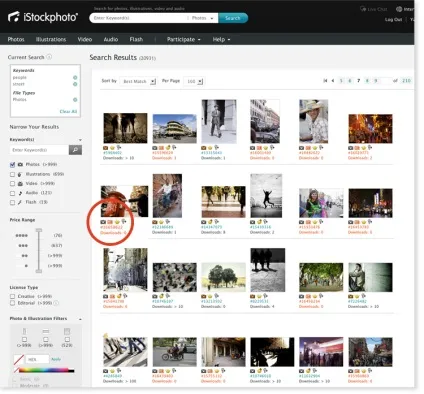Click Clear All in Current Search
Screen dimensions: 424x394
click(x=68, y=111)
